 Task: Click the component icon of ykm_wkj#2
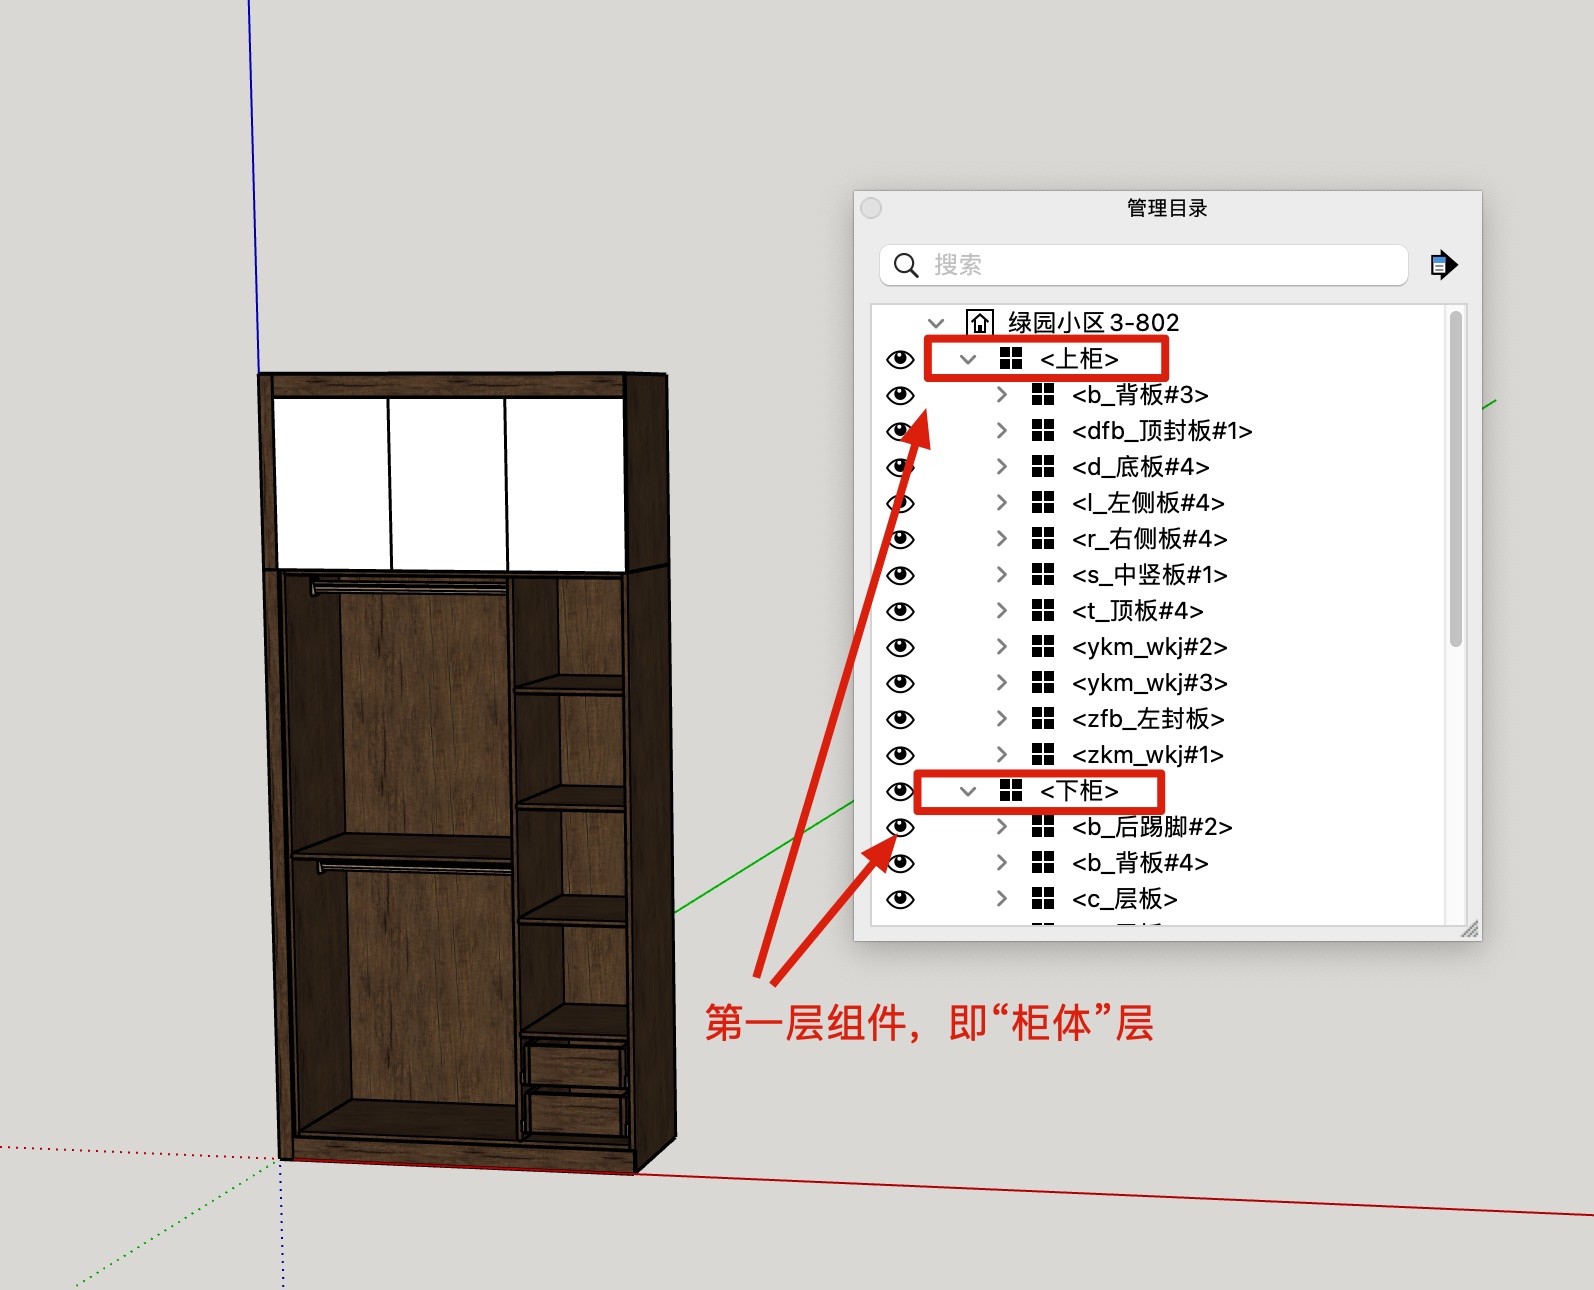pos(1043,646)
